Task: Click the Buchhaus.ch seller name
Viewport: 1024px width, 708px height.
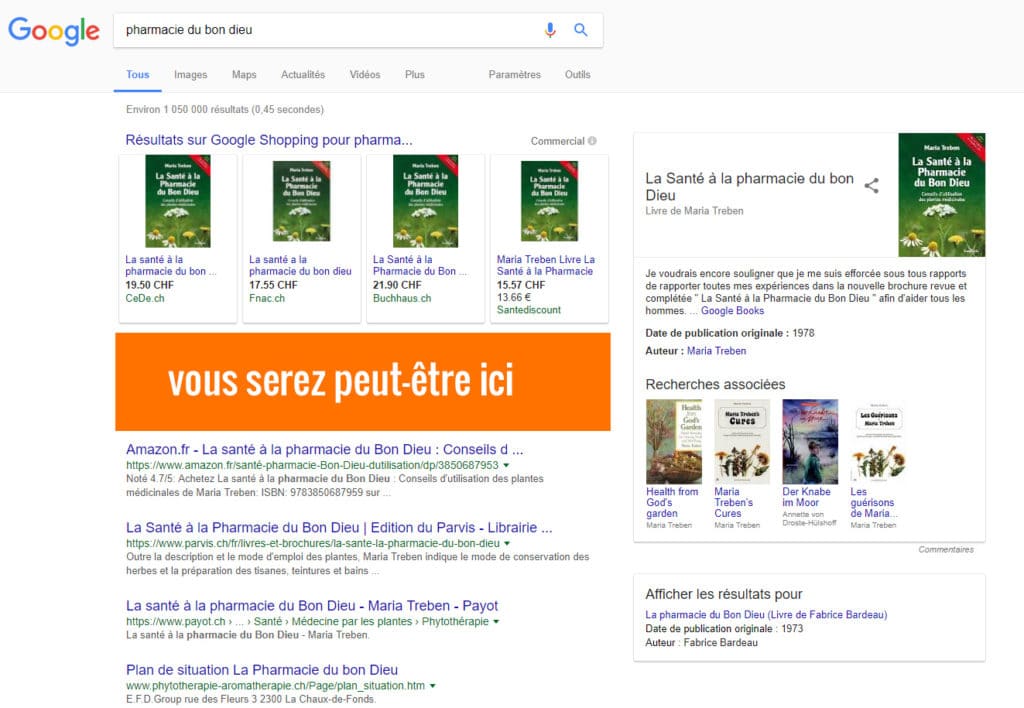Action: coord(402,298)
